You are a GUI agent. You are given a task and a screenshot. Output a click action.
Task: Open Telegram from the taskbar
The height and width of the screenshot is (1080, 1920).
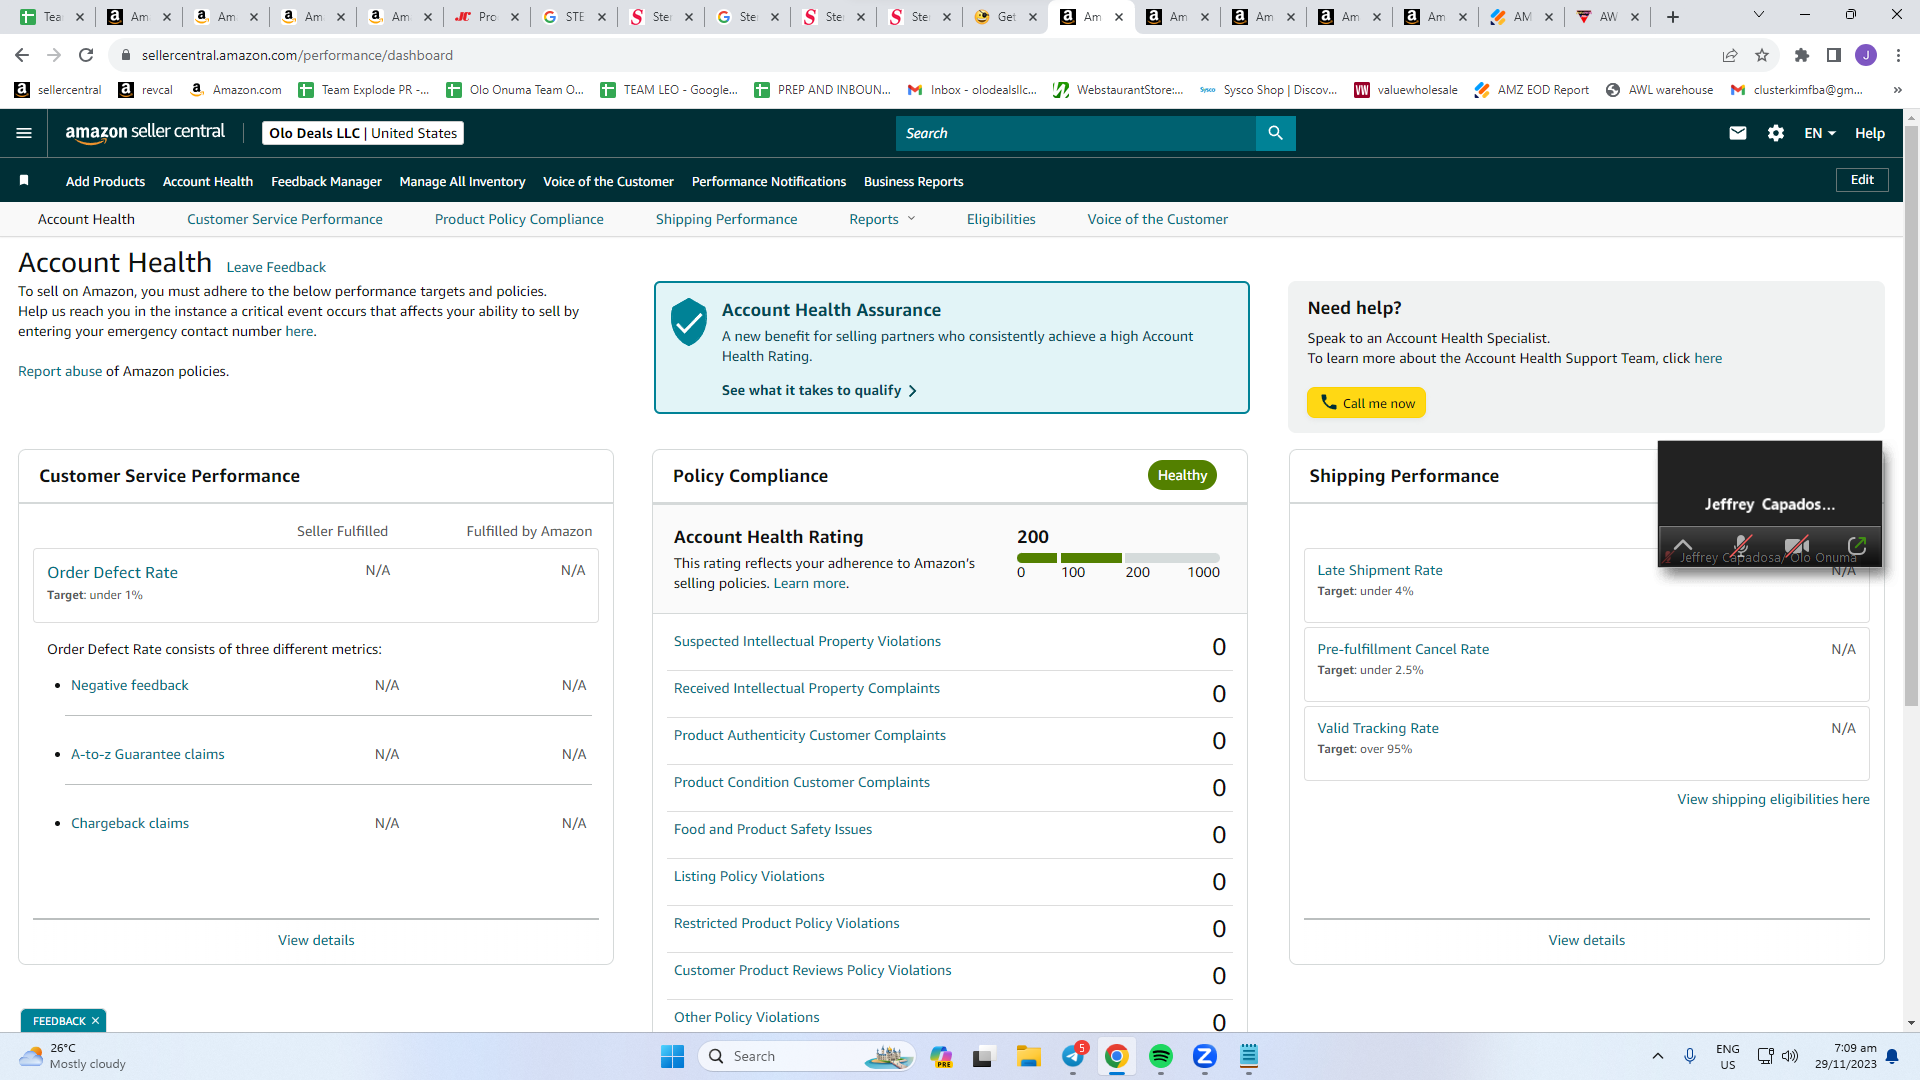point(1073,1056)
